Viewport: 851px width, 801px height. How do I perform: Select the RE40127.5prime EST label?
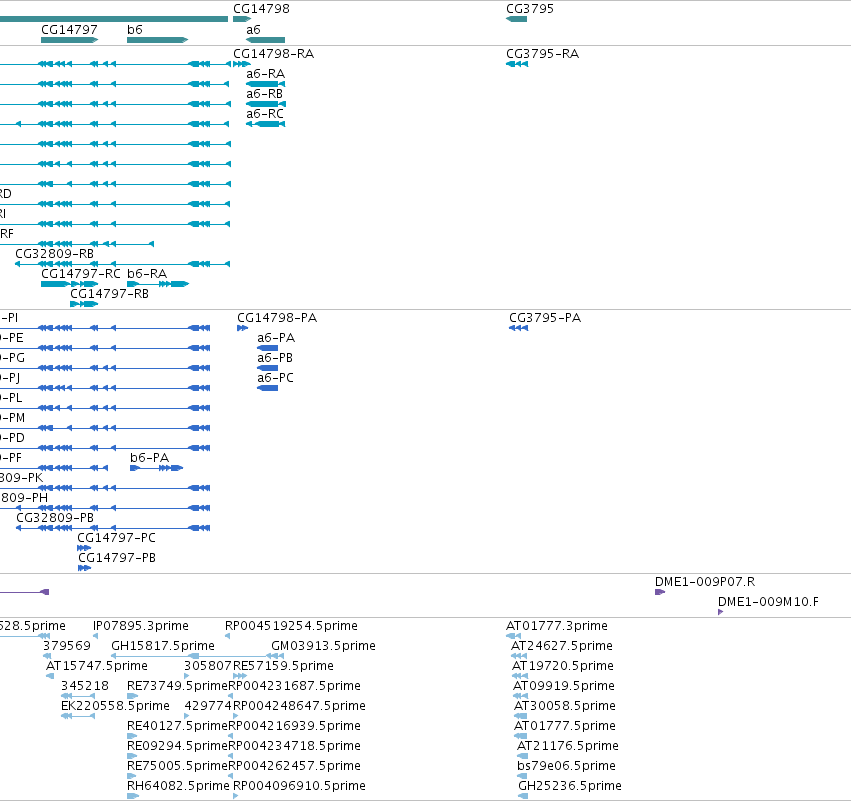177,726
